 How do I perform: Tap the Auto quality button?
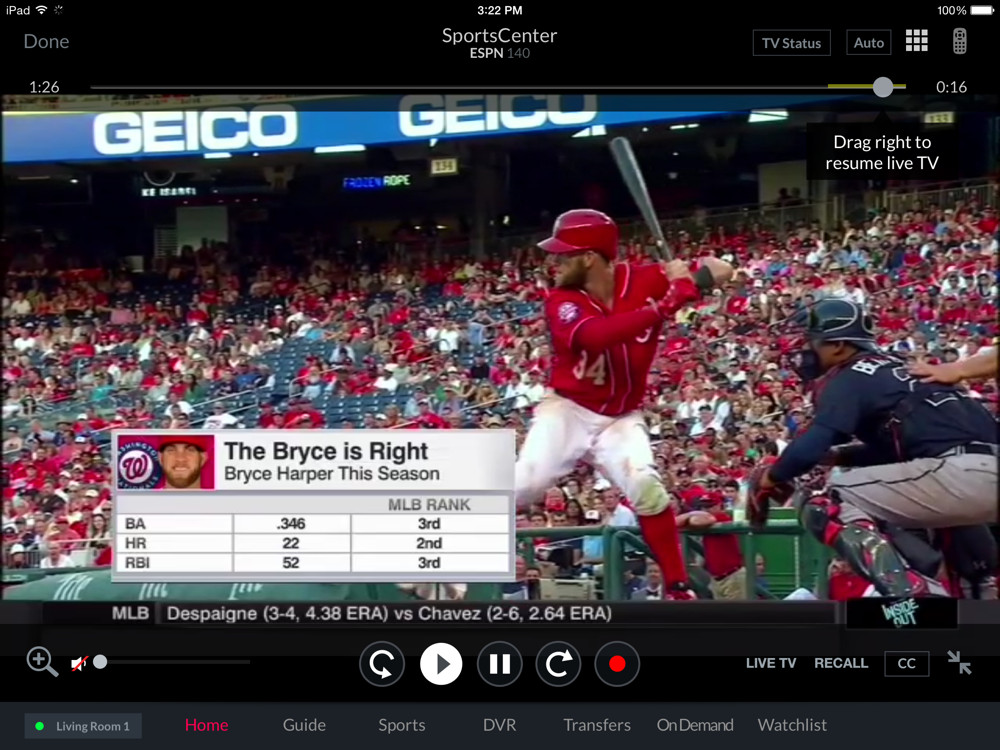[x=869, y=43]
